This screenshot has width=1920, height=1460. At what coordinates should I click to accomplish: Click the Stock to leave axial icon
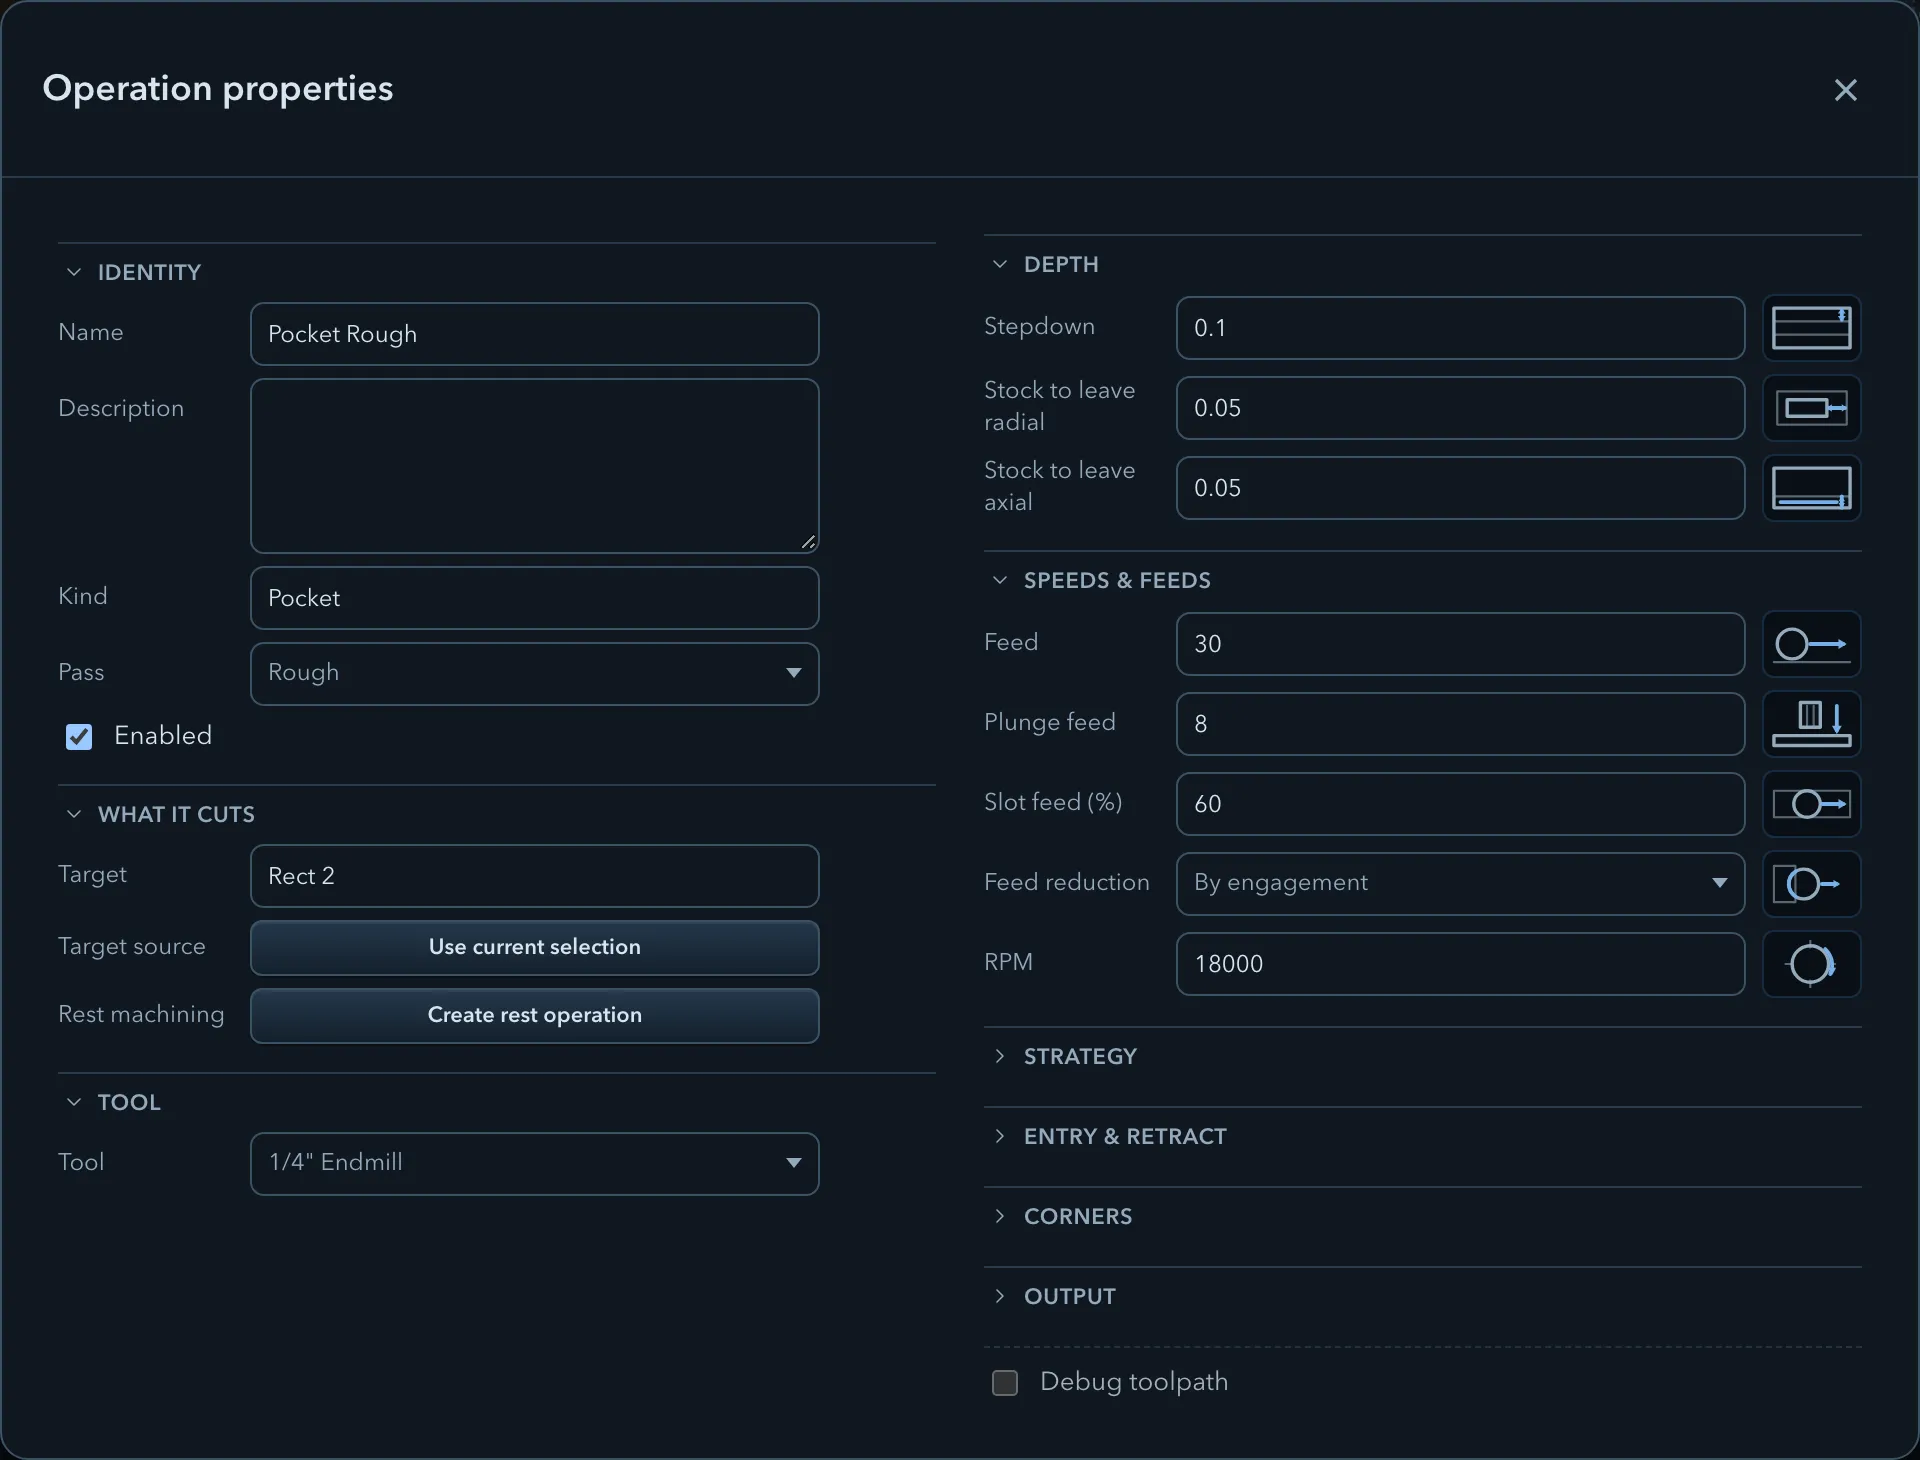(1811, 488)
